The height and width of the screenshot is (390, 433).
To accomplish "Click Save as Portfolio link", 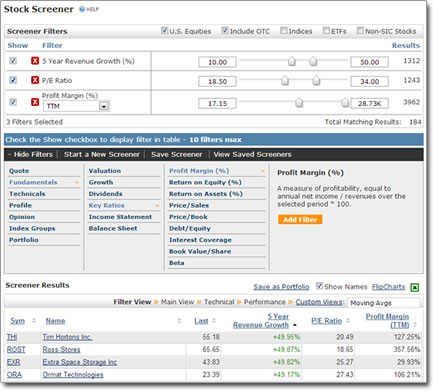I will point(281,287).
